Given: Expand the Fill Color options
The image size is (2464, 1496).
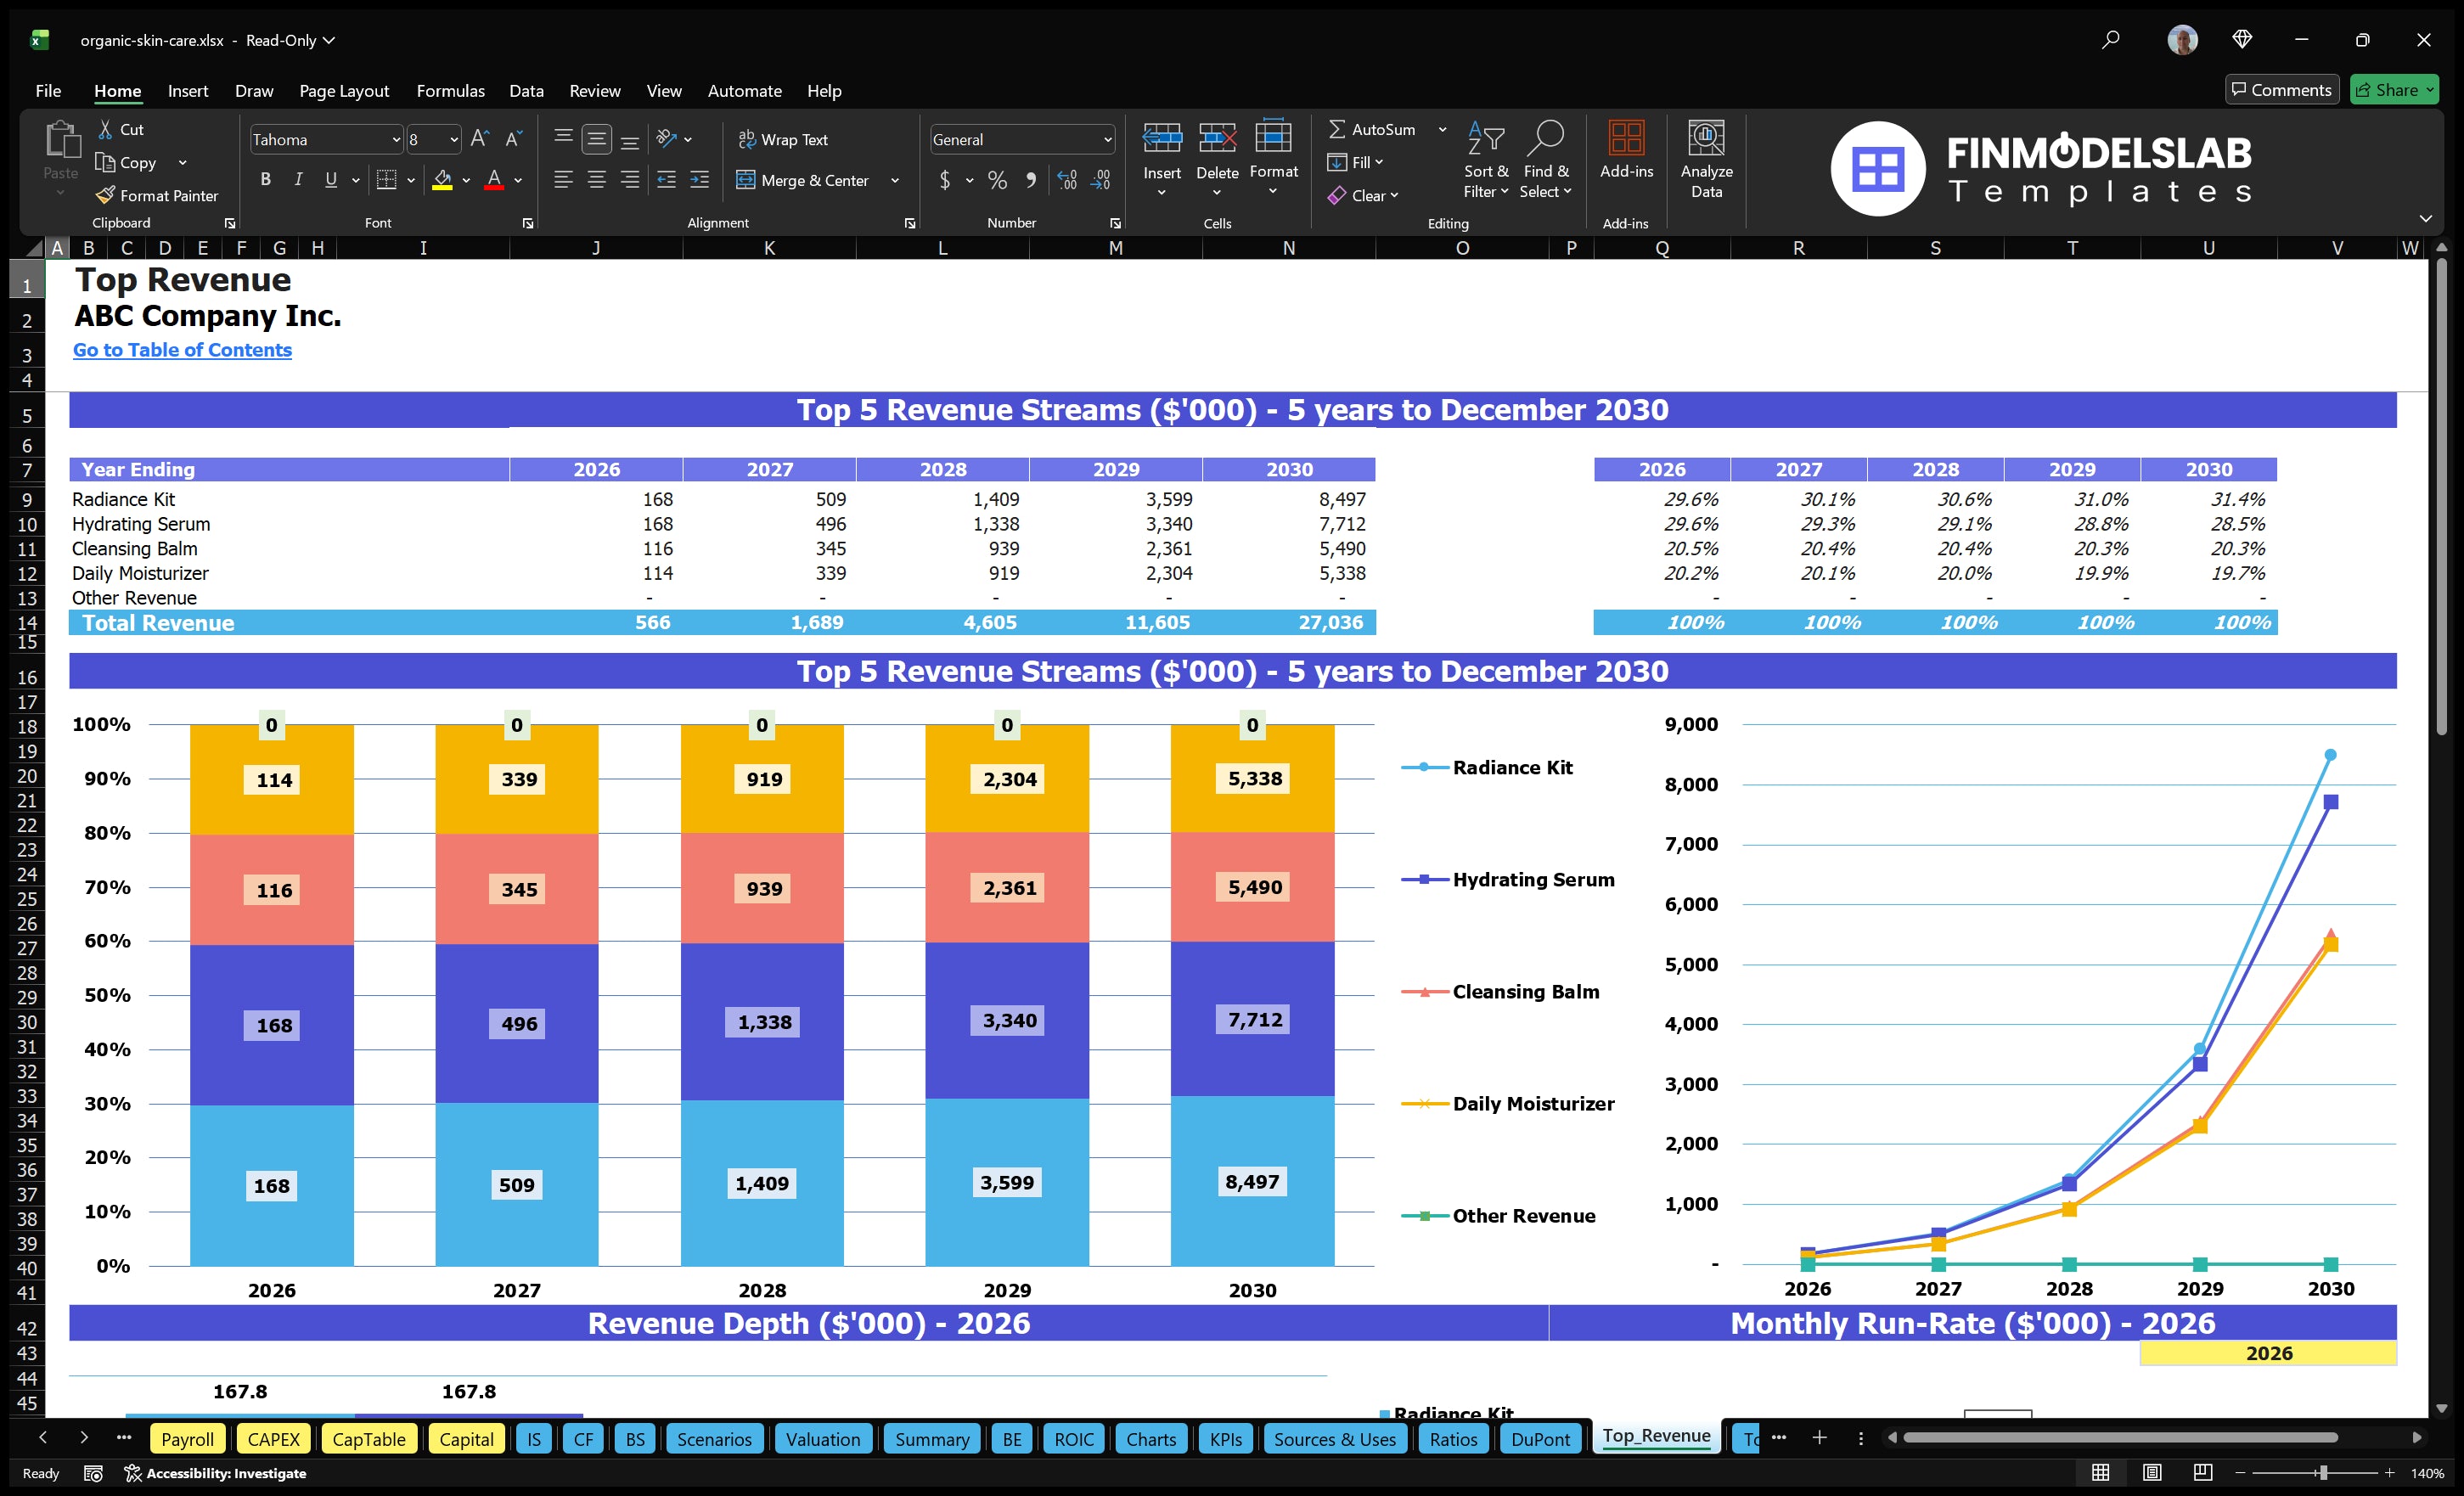Looking at the screenshot, I should tap(466, 181).
